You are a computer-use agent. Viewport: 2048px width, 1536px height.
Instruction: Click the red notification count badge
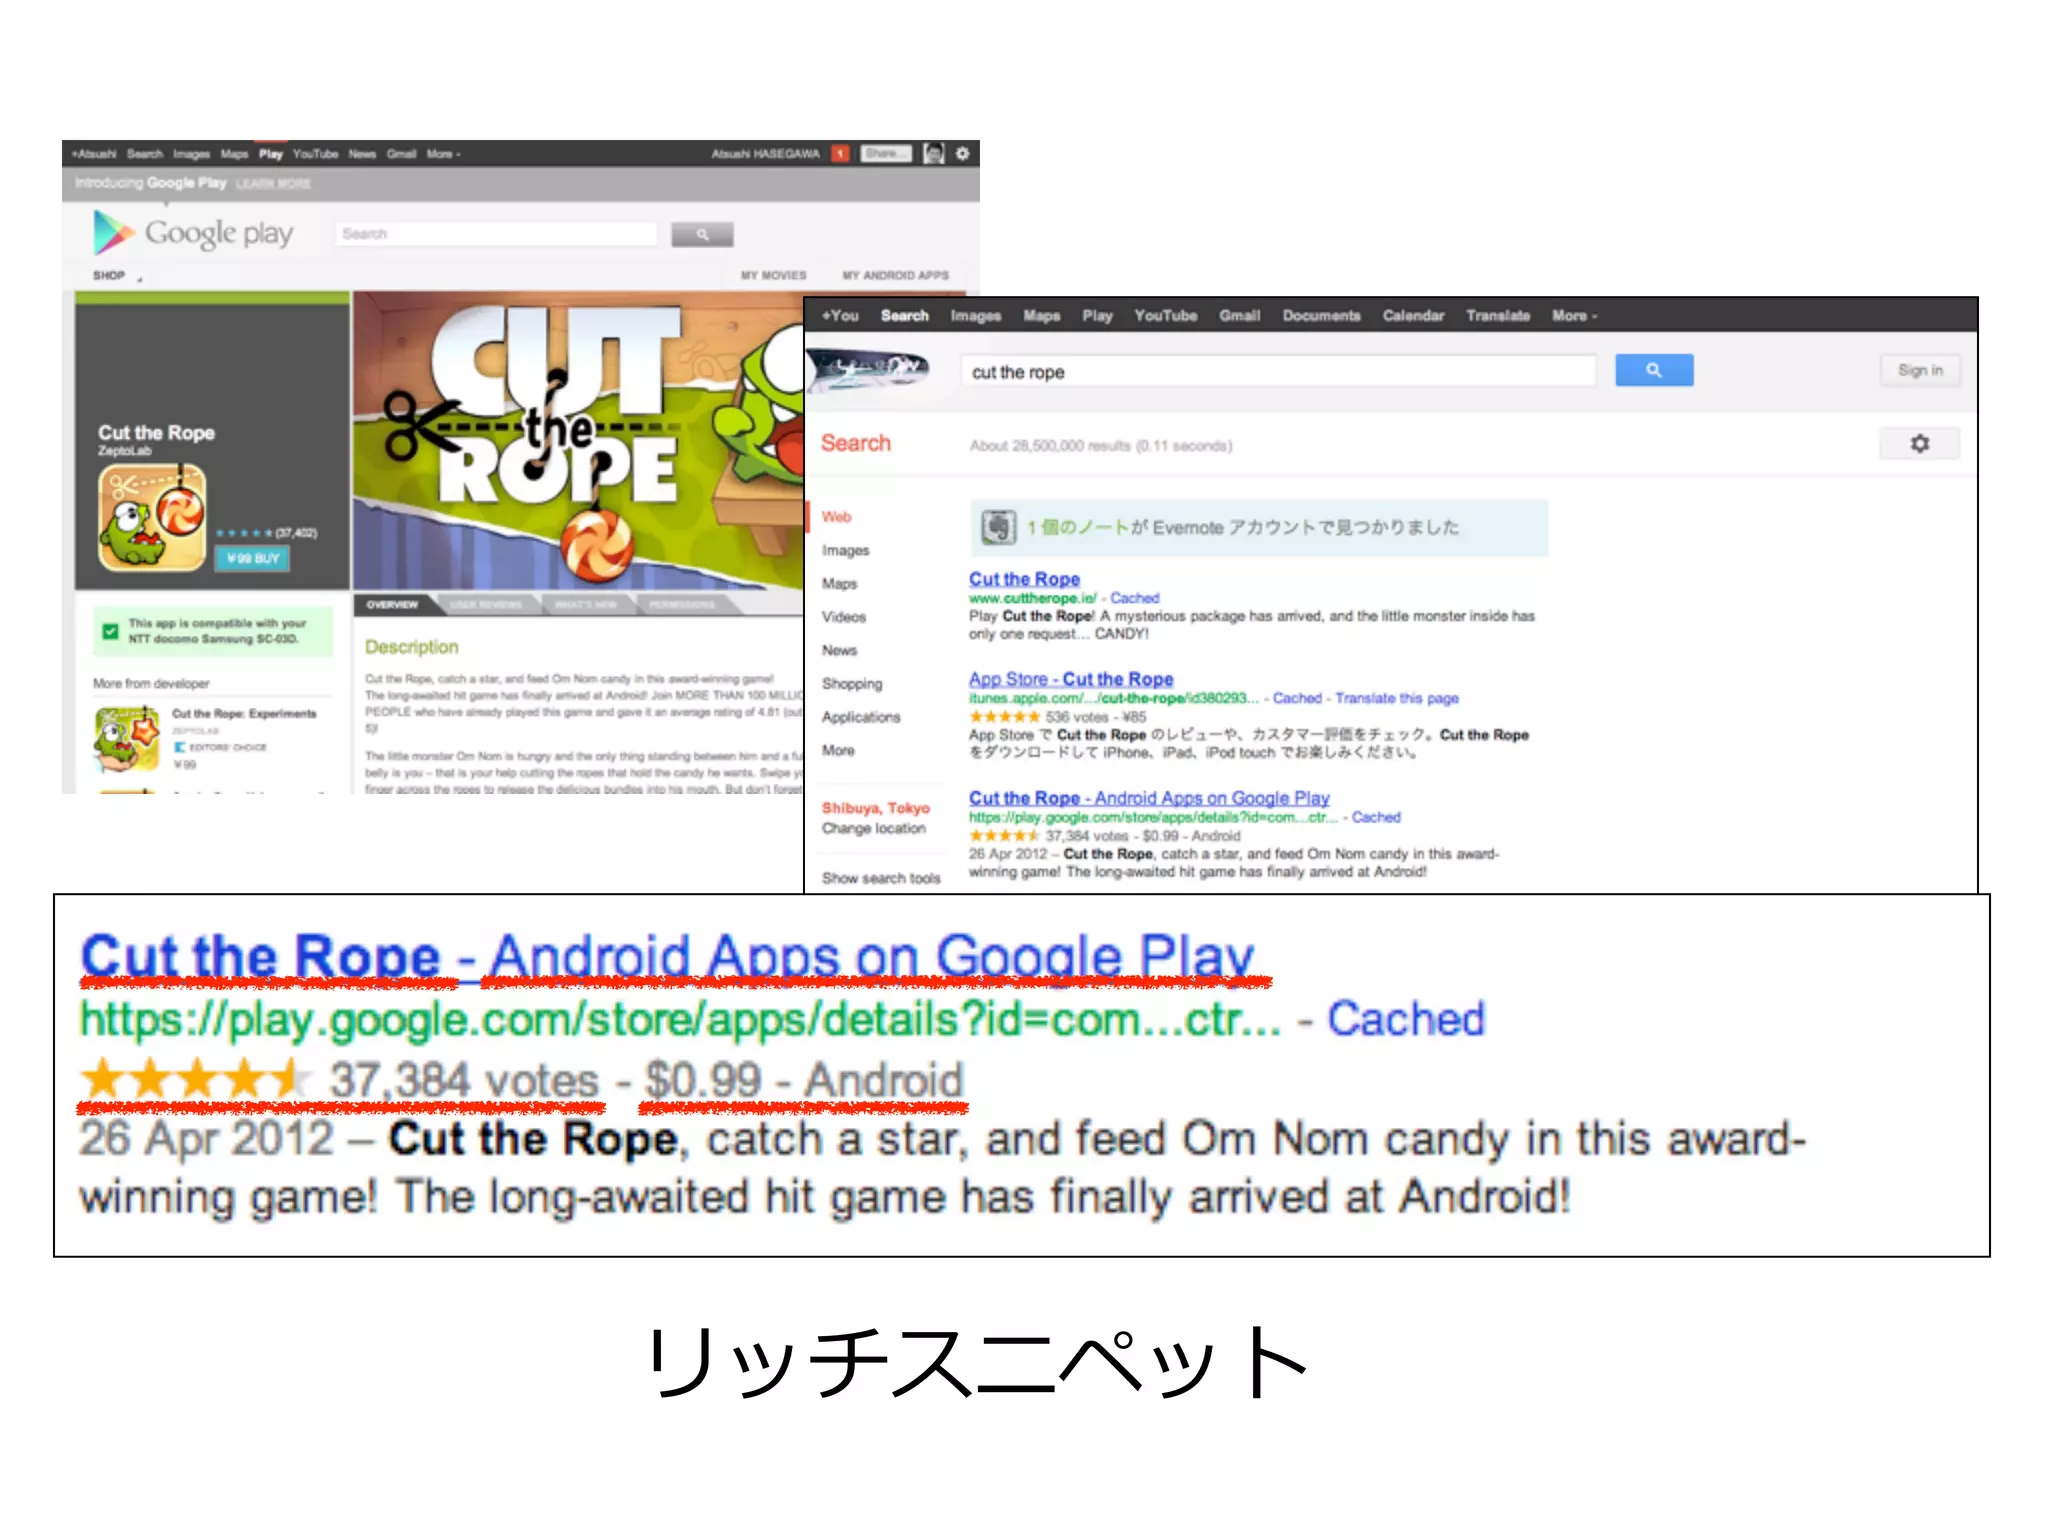tap(840, 153)
